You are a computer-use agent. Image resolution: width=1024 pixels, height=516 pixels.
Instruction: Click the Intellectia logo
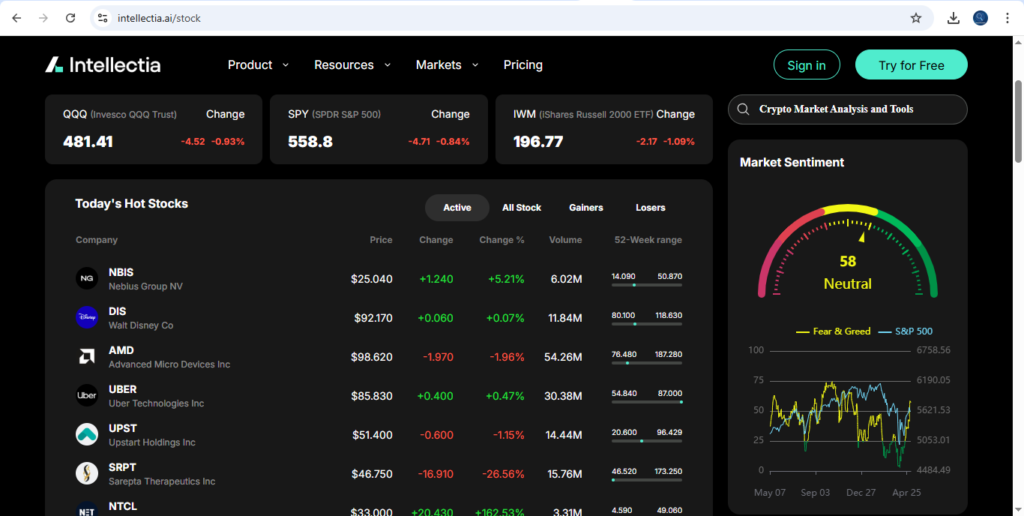tap(103, 65)
